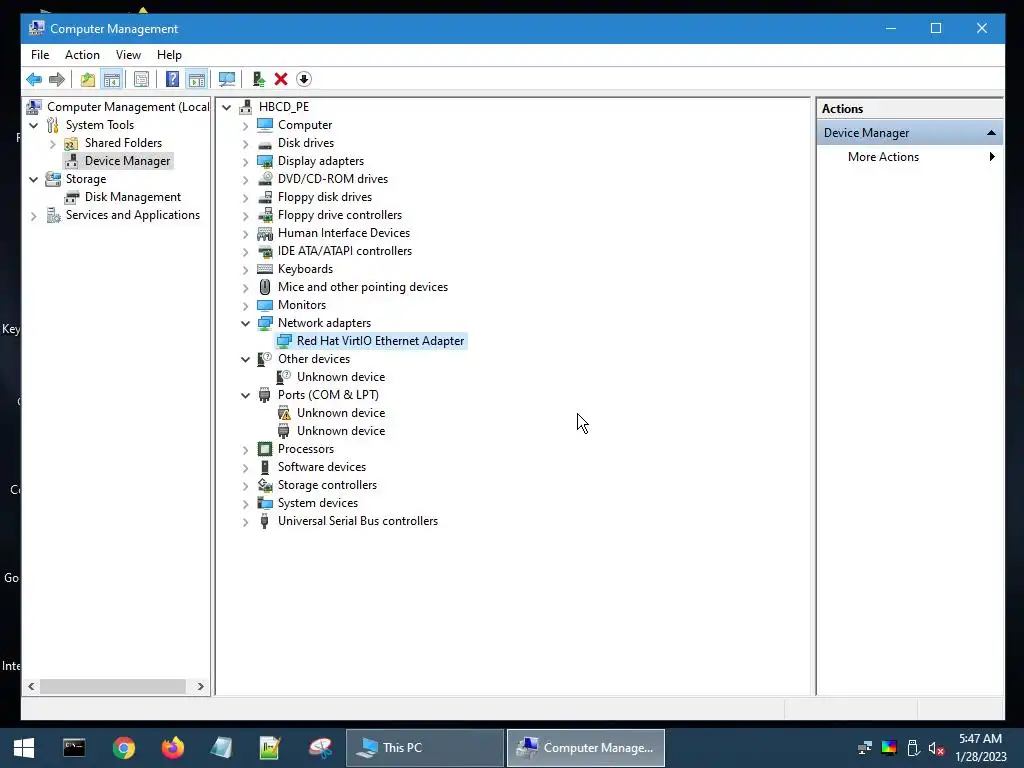
Task: Collapse the System Tools node
Action: point(34,125)
